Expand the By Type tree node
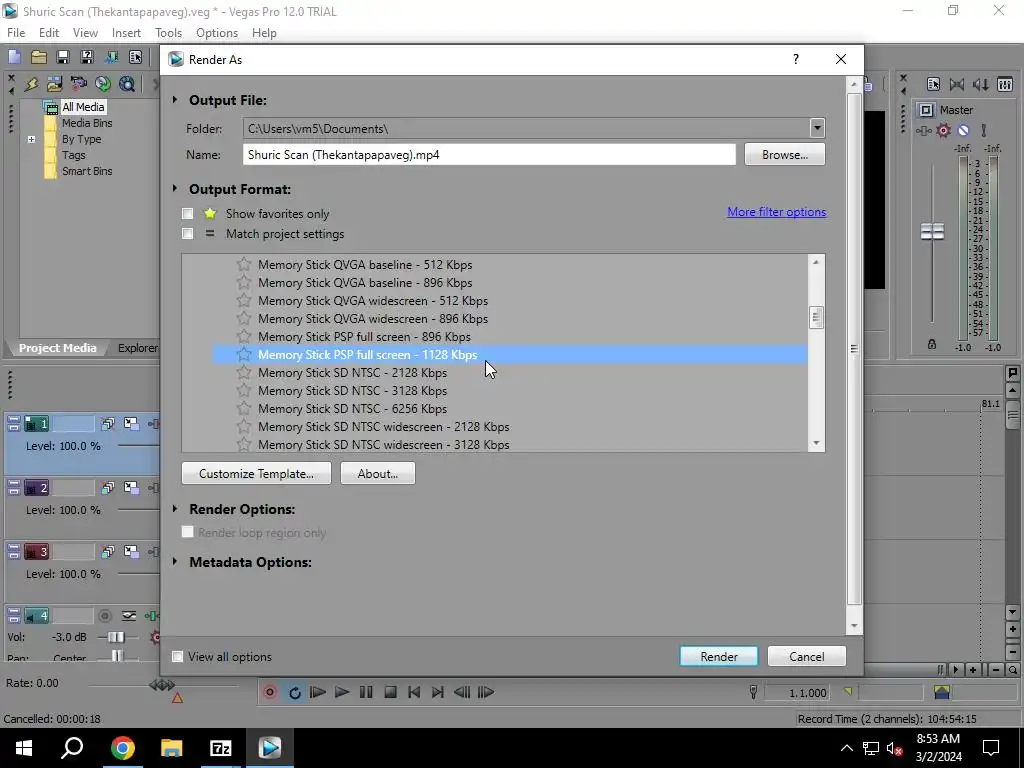 (x=31, y=139)
